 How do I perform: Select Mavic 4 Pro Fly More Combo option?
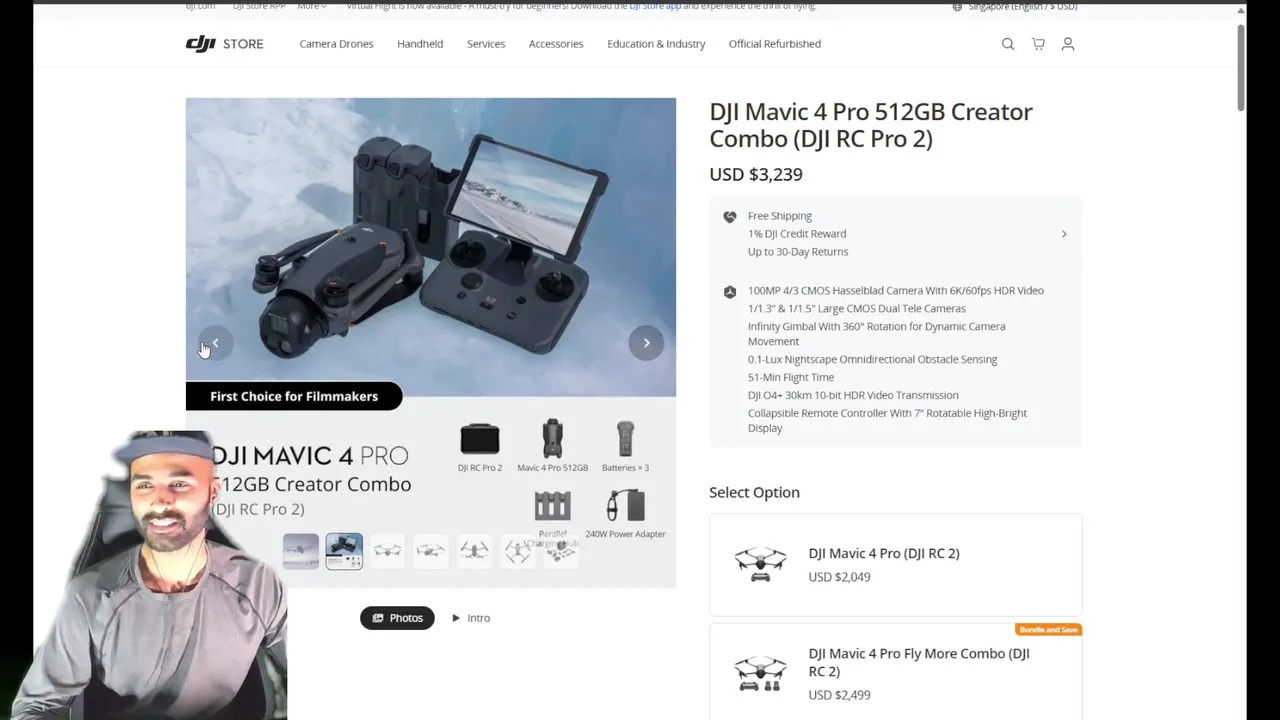(895, 672)
